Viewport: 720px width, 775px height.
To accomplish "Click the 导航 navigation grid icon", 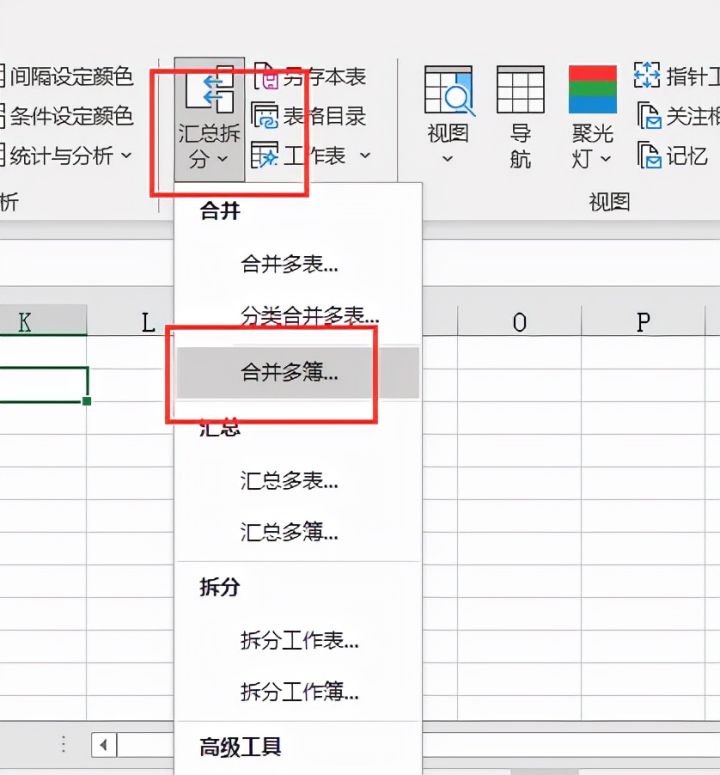I will tap(520, 89).
